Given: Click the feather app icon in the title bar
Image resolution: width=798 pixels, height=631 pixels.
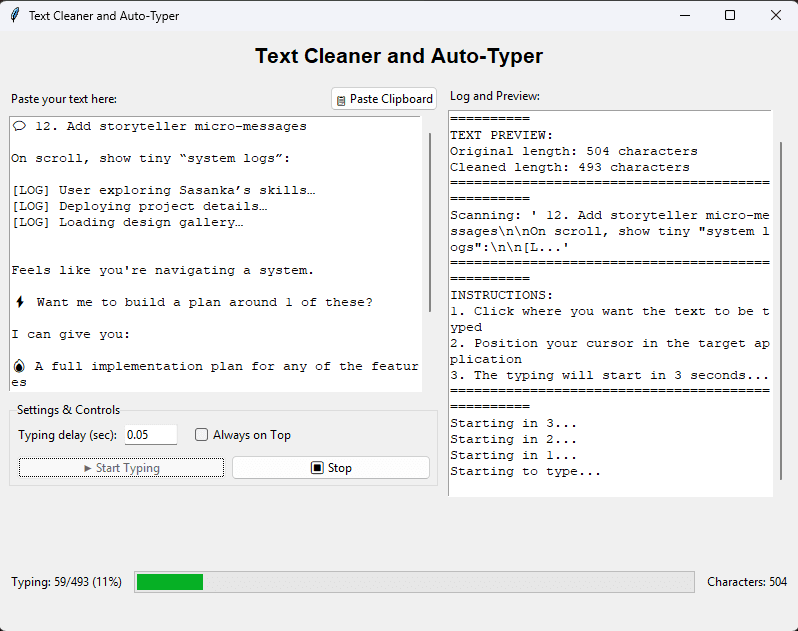Looking at the screenshot, I should coord(15,15).
